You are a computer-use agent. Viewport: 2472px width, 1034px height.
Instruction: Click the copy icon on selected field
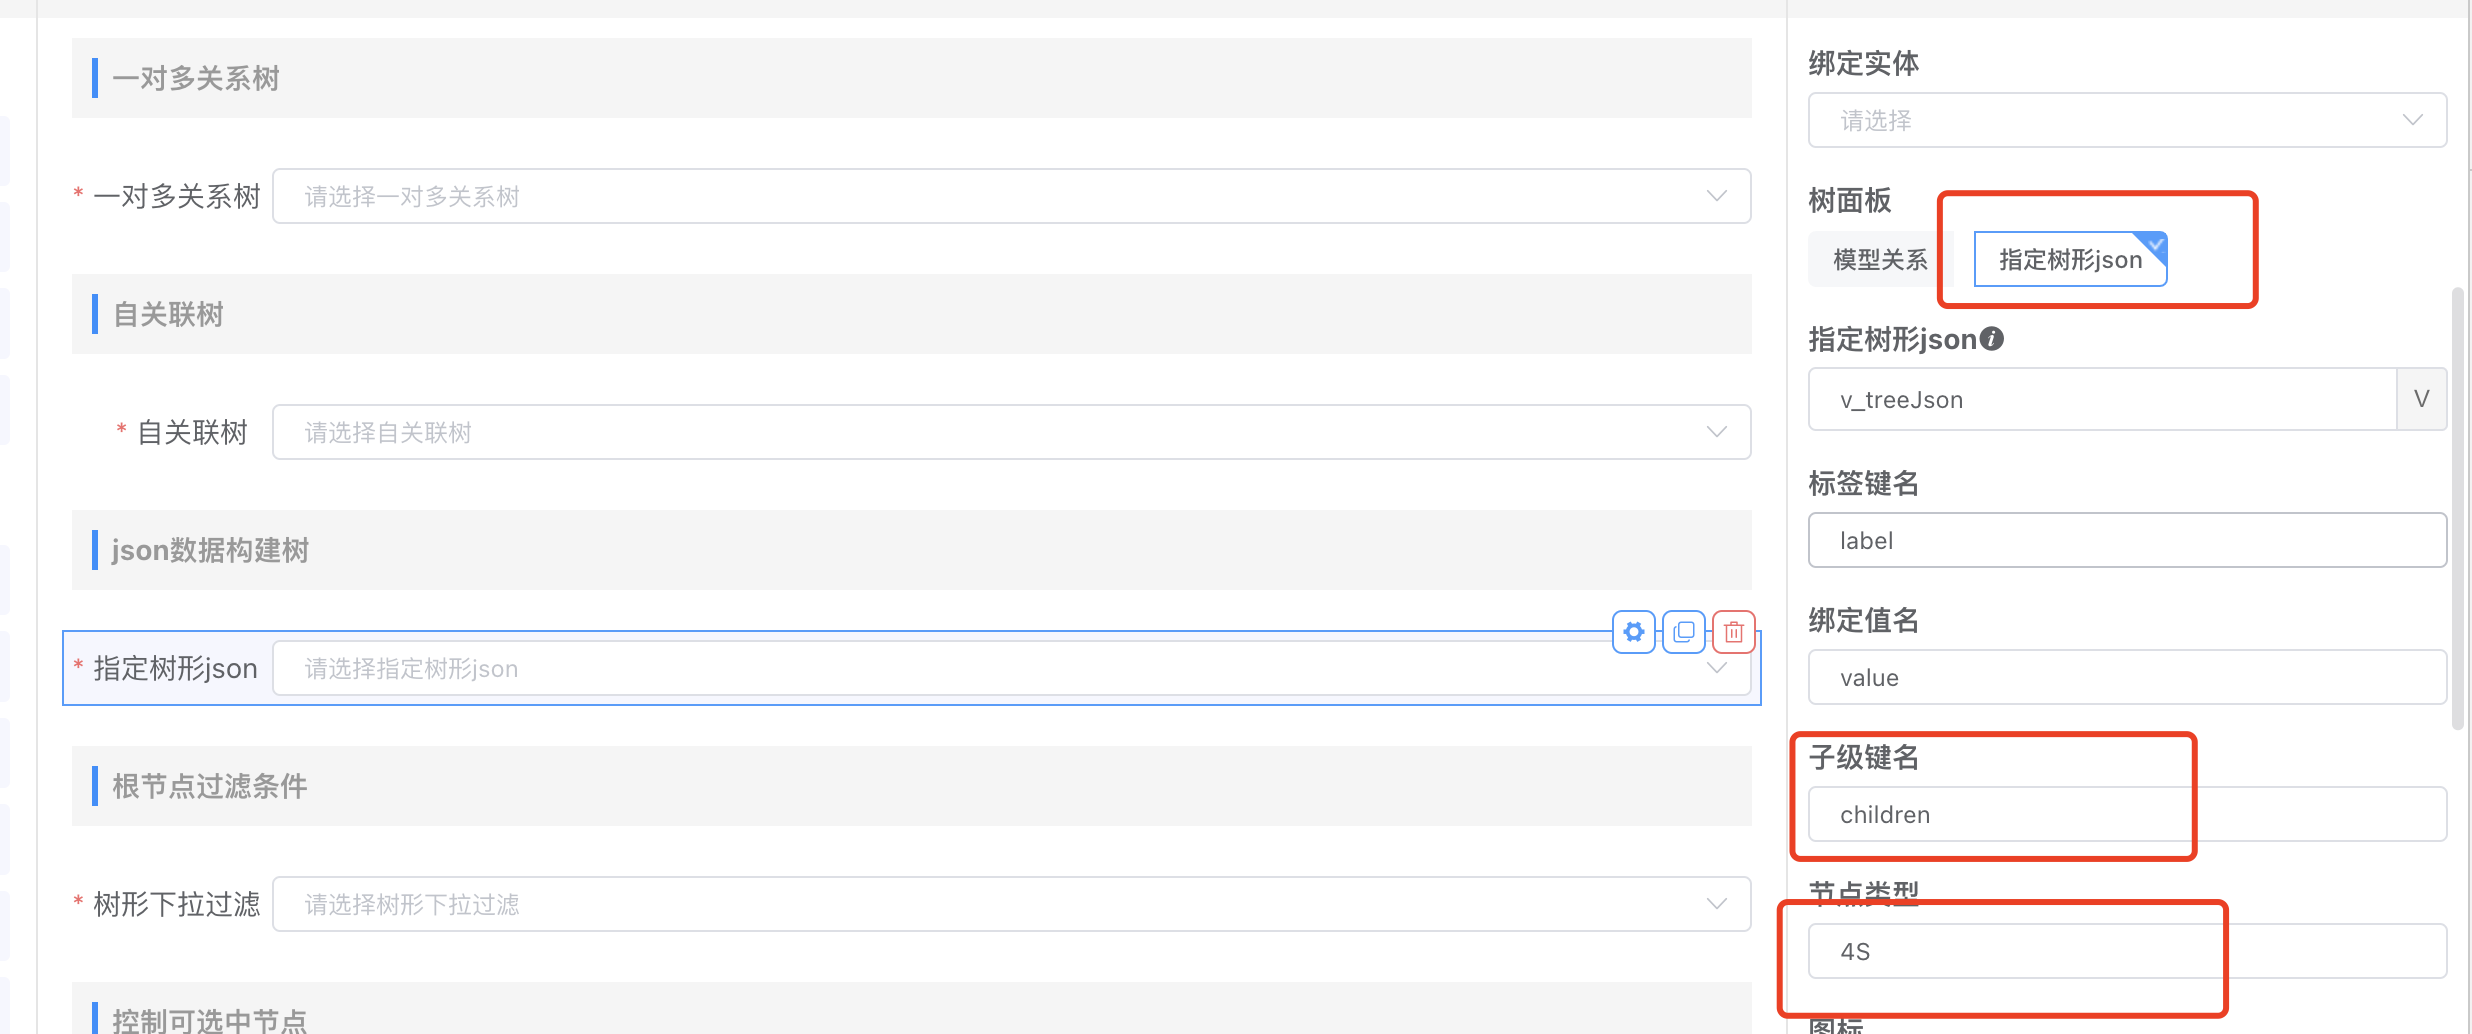(x=1684, y=632)
